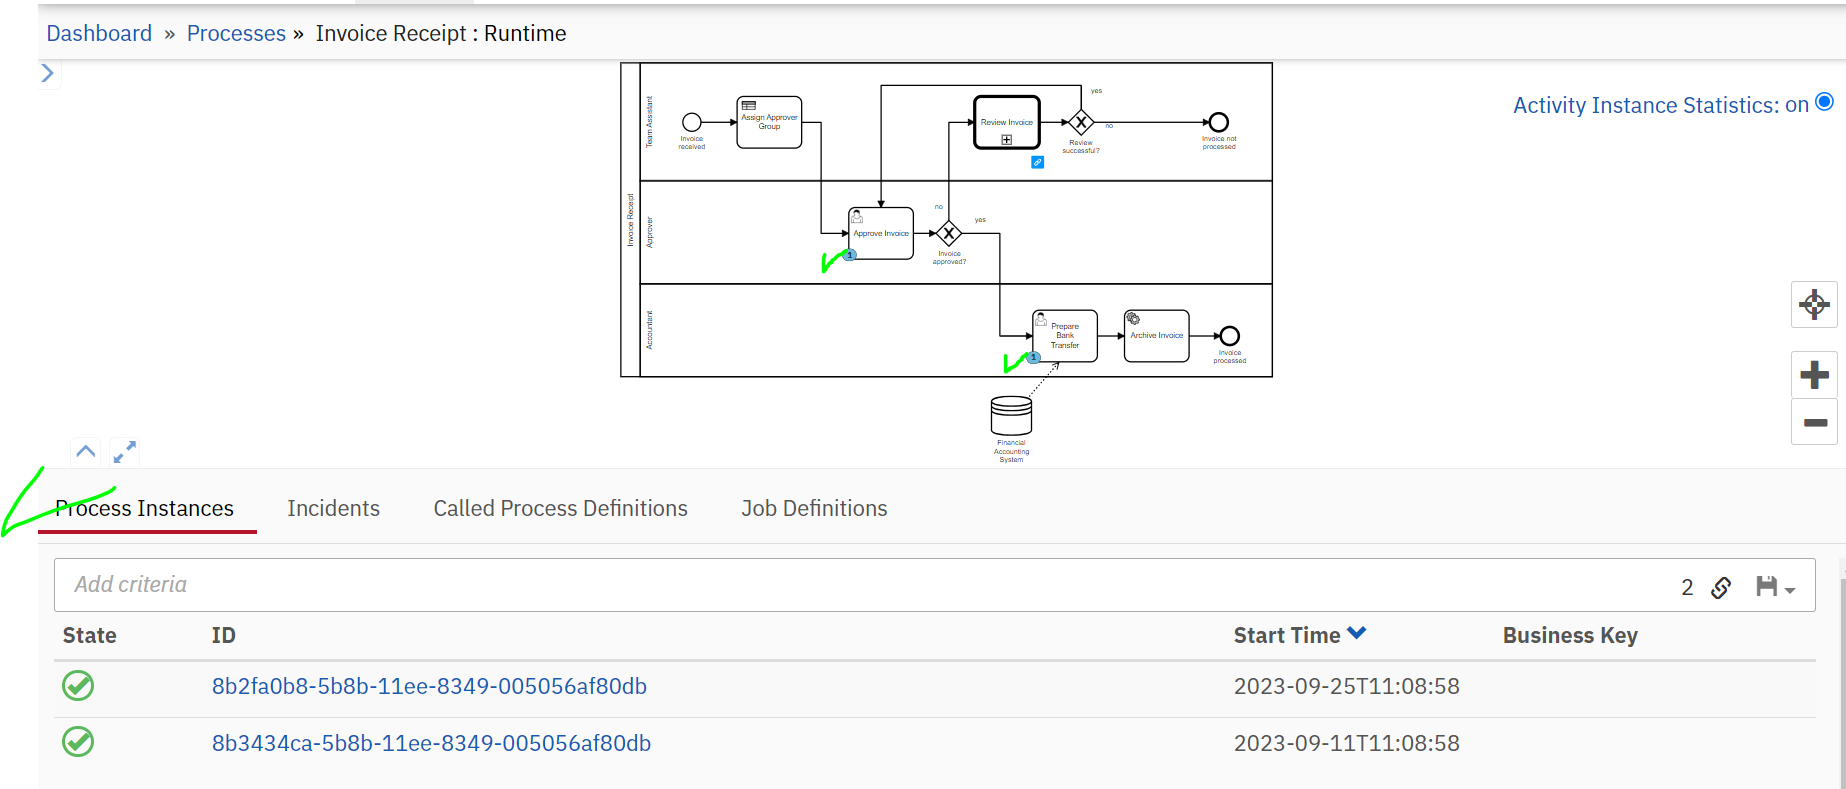Click the Invoice approved gateway
Image resolution: width=1846 pixels, height=789 pixels.
coord(949,233)
